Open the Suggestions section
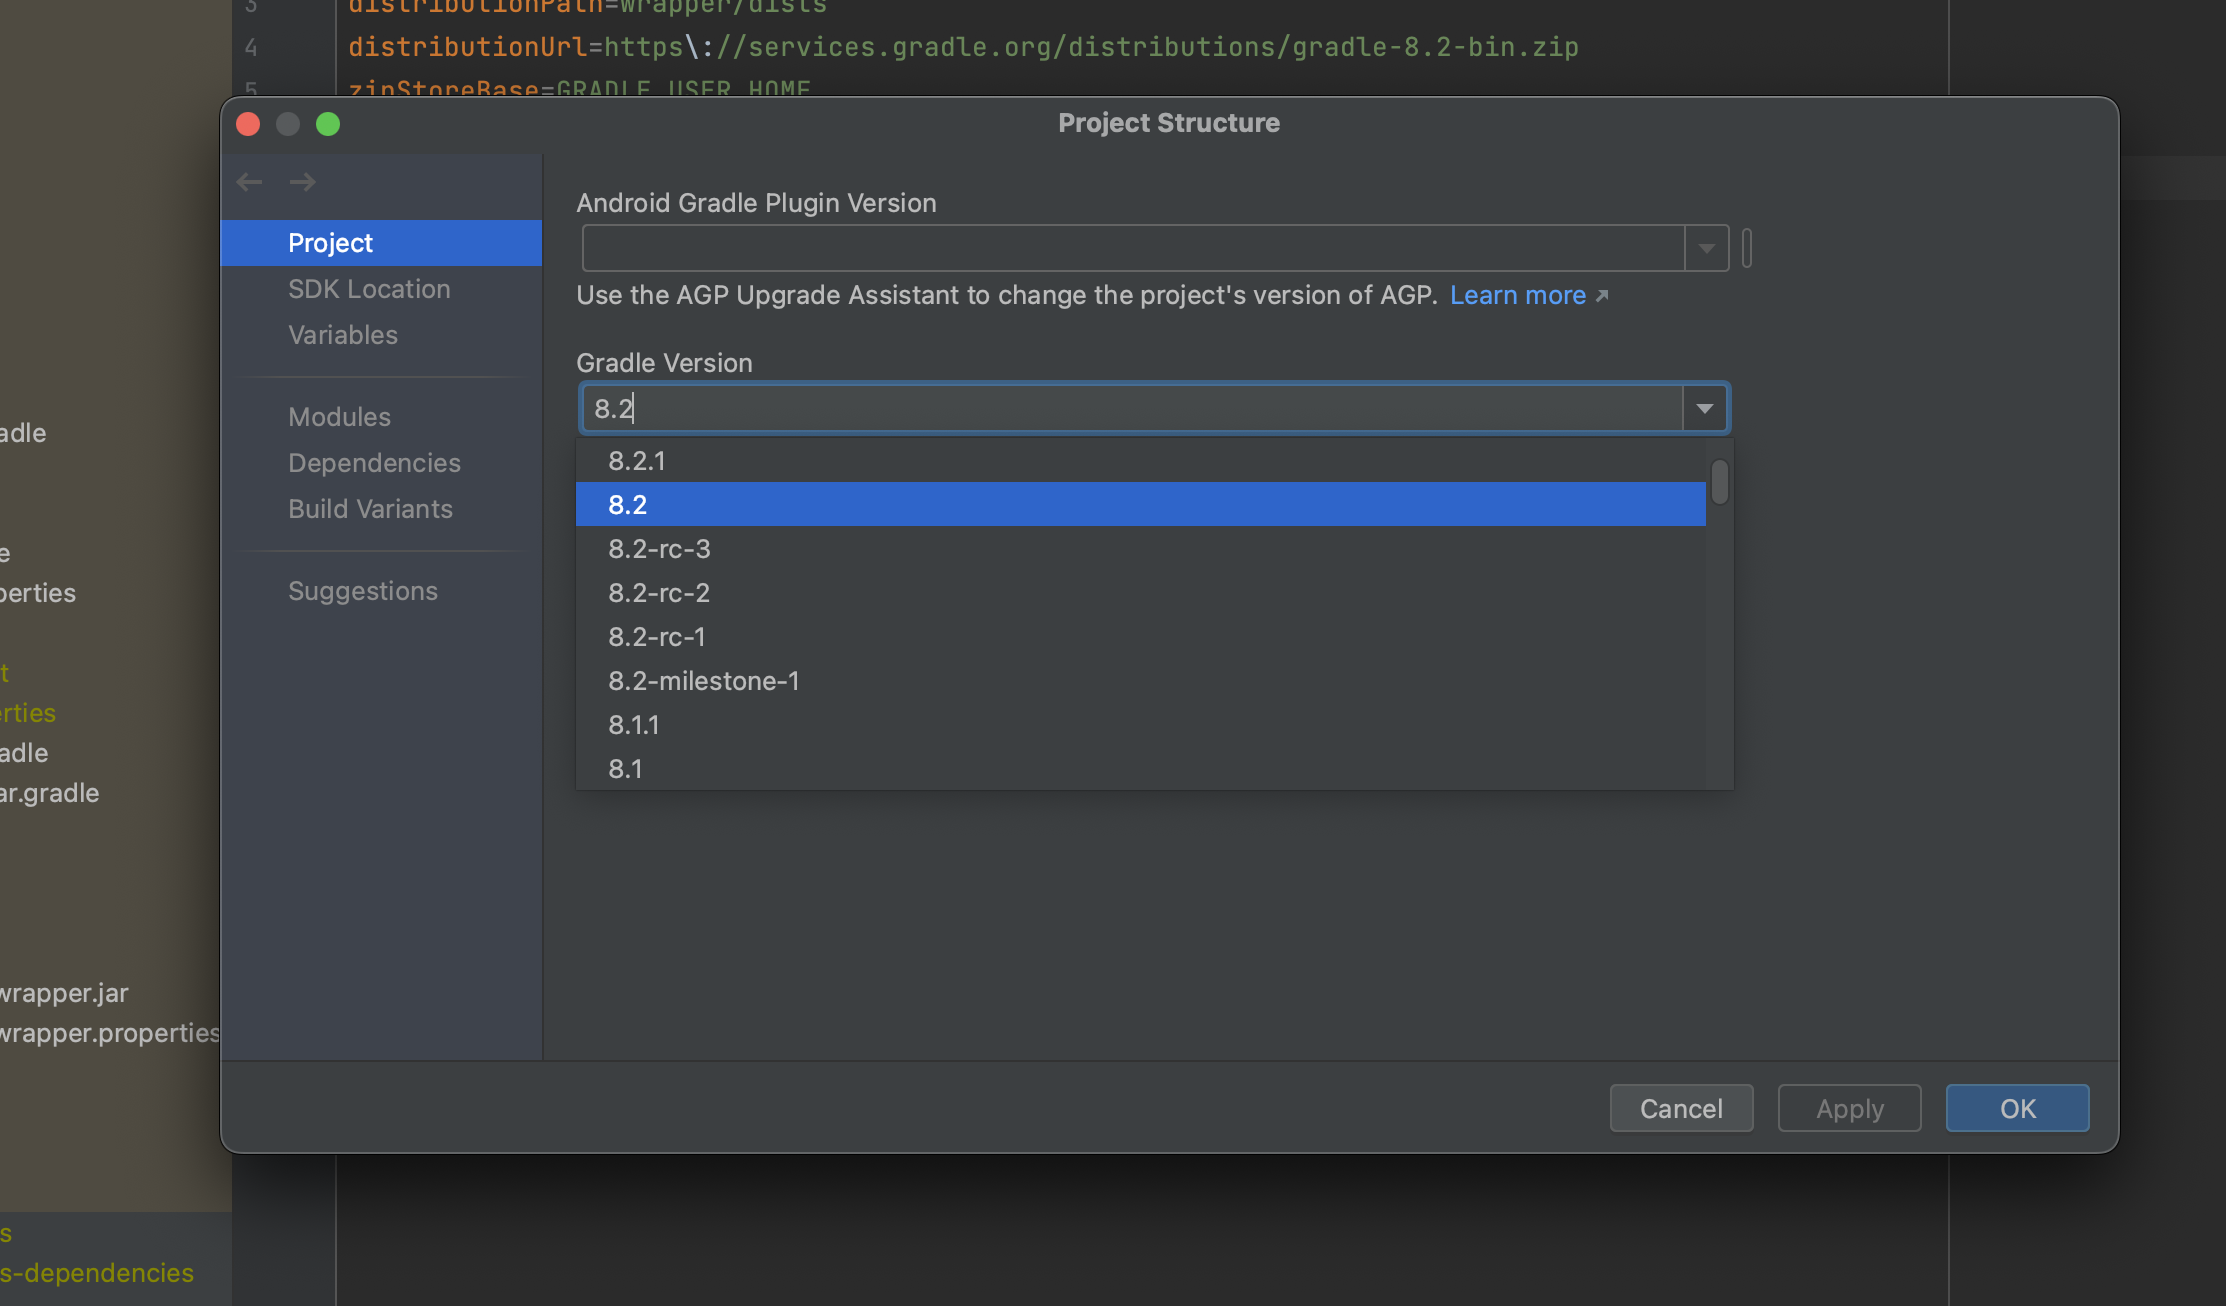The width and height of the screenshot is (2226, 1306). [363, 591]
